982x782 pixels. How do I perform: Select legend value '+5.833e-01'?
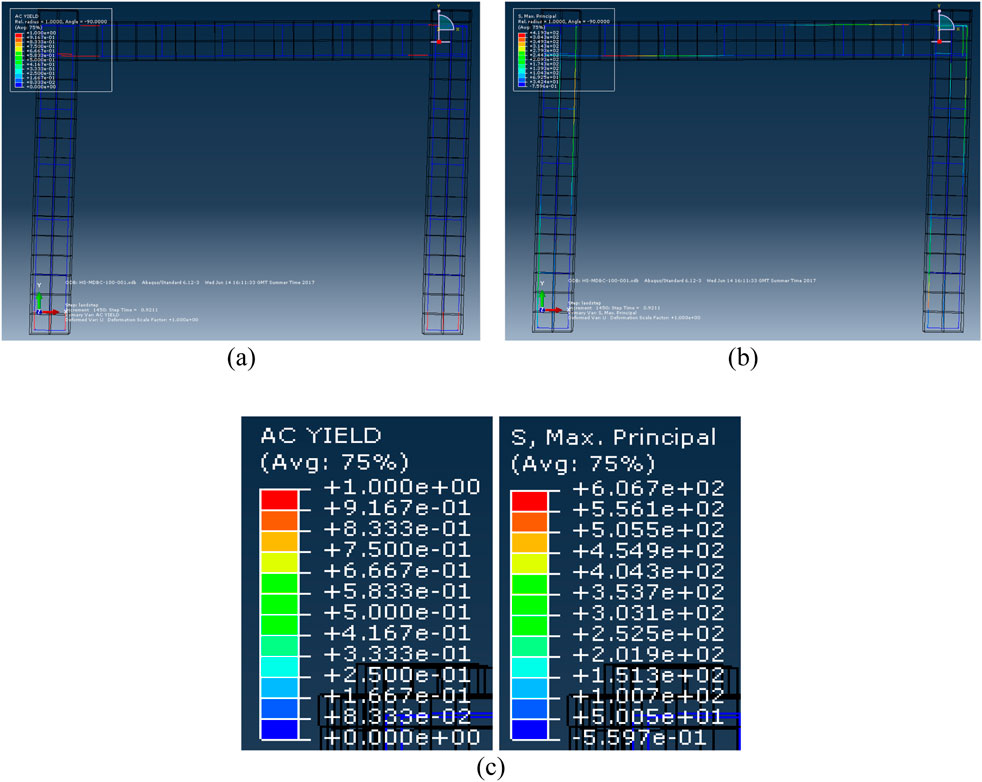[x=396, y=591]
